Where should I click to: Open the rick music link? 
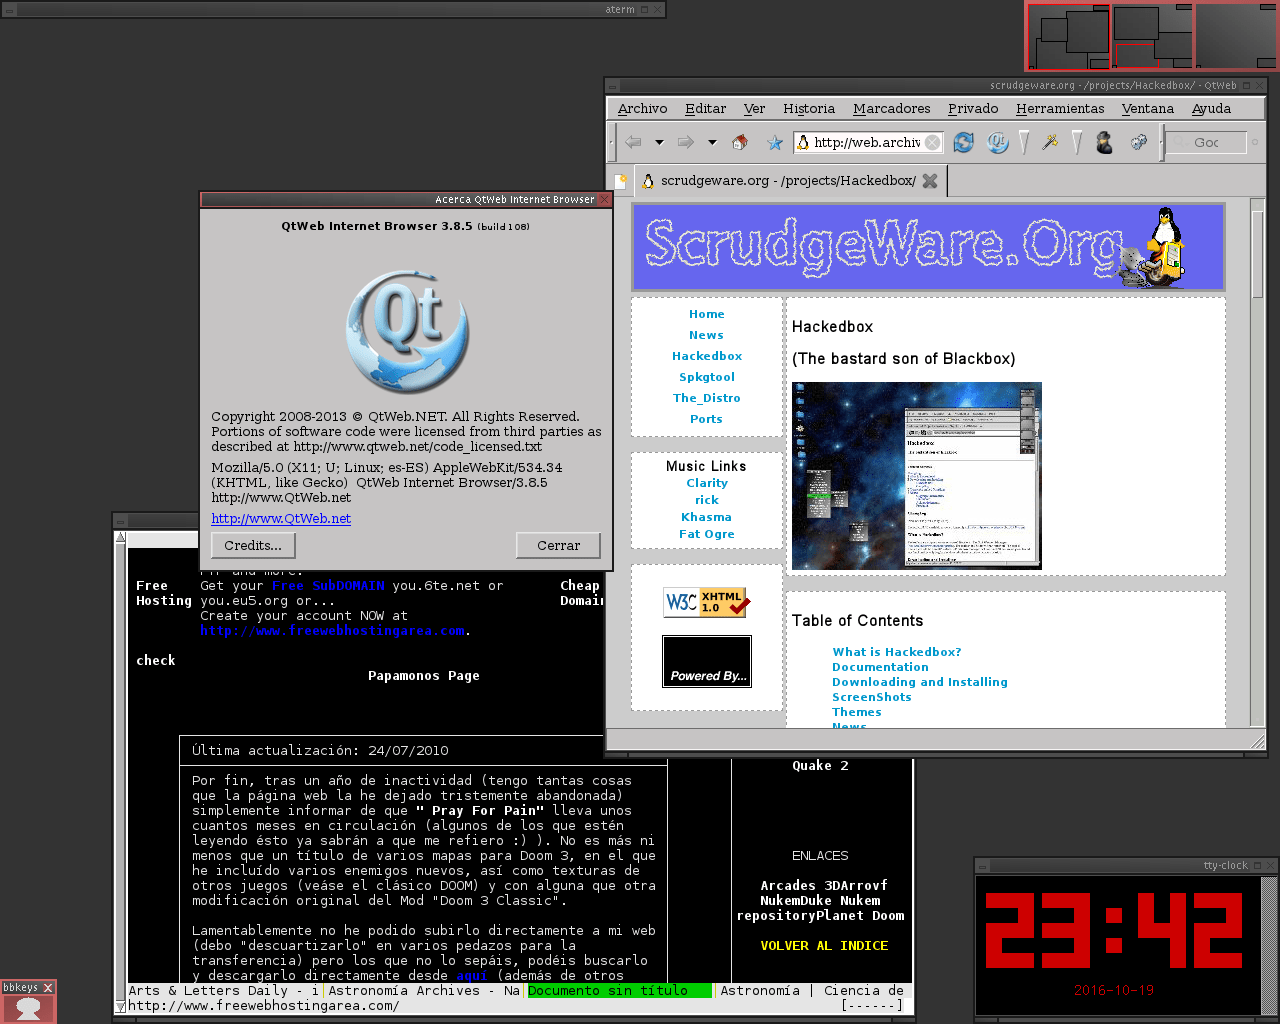707,500
